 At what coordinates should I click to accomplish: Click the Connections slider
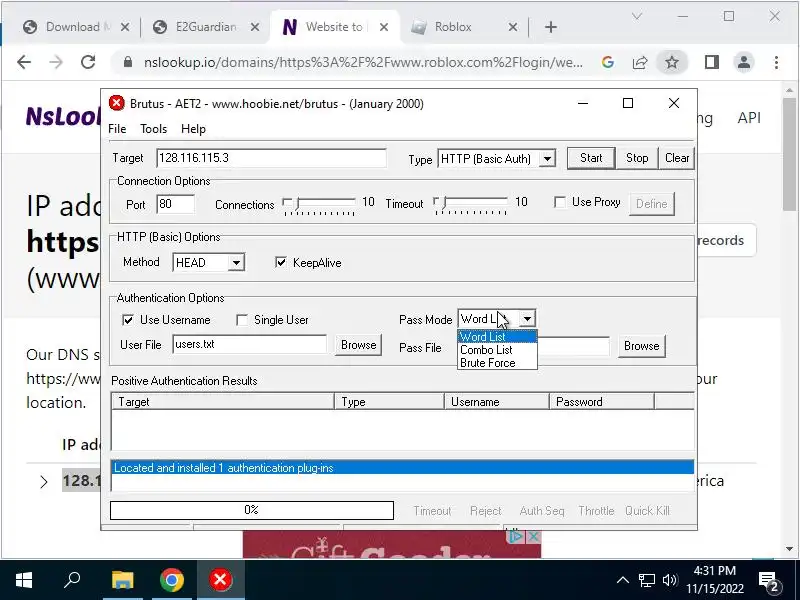click(x=319, y=204)
